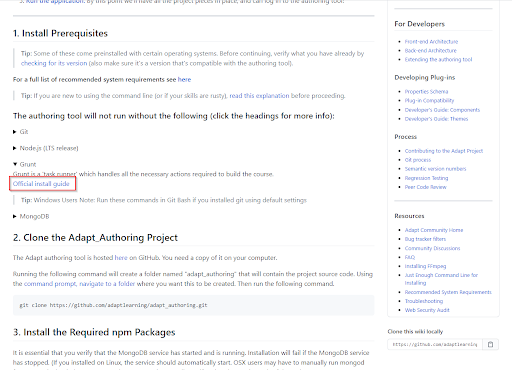Open 'command prompt, navigate to a folder' link
The width and height of the screenshot is (512, 370).
click(x=79, y=284)
